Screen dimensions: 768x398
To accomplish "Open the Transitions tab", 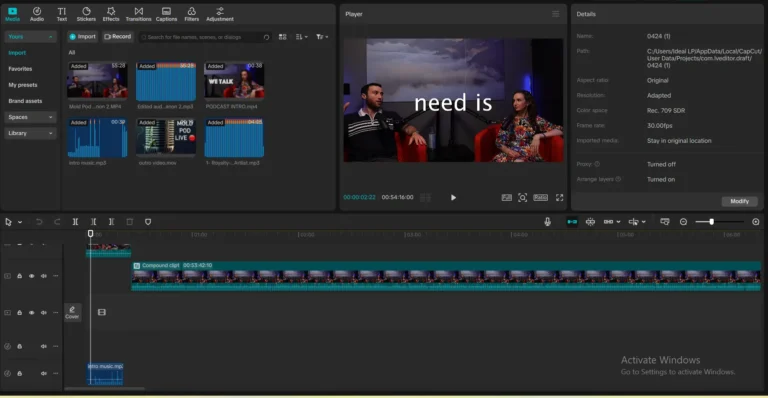I will [139, 14].
